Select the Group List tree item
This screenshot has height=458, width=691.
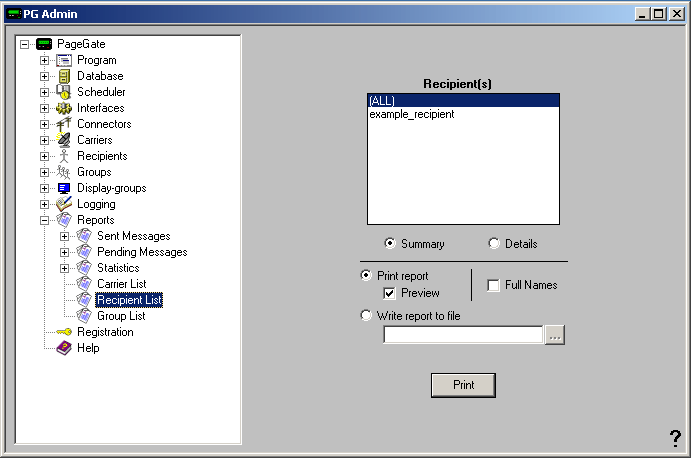(121, 316)
